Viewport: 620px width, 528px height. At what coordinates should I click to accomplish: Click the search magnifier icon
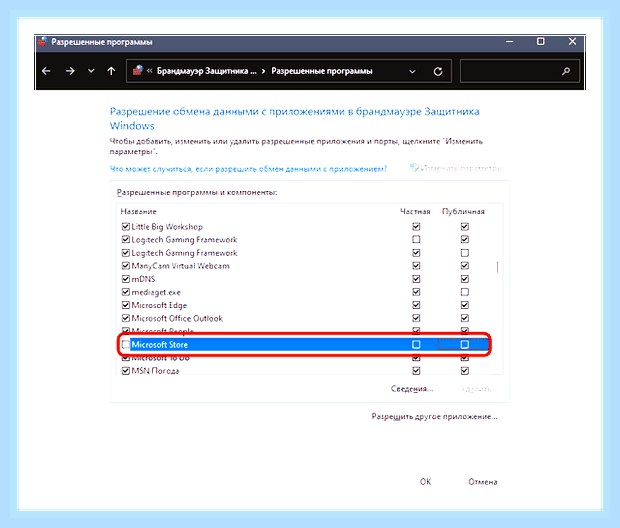[x=566, y=71]
